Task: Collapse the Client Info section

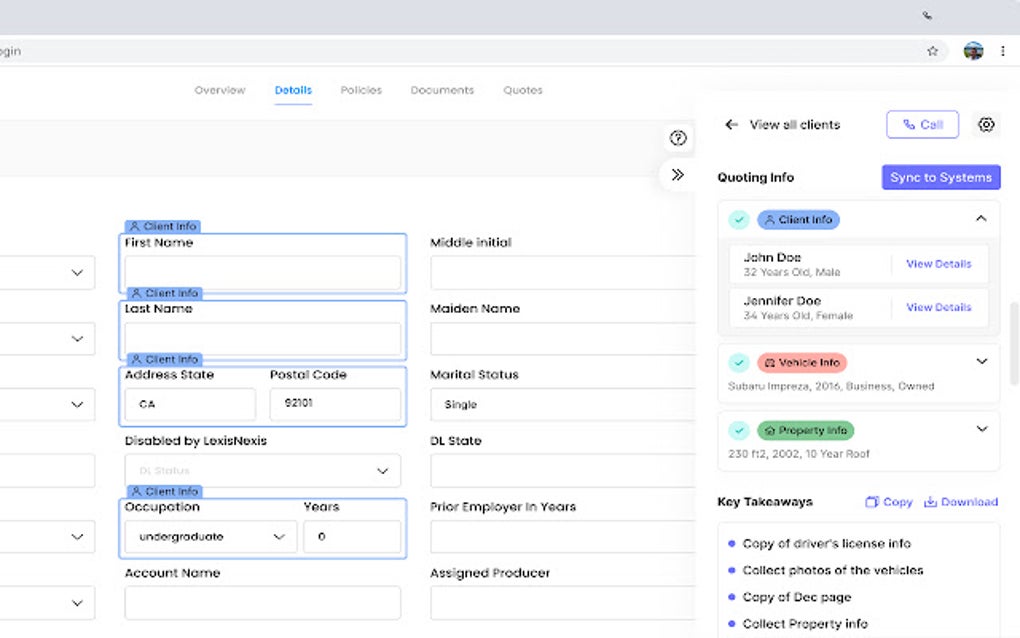Action: point(981,219)
